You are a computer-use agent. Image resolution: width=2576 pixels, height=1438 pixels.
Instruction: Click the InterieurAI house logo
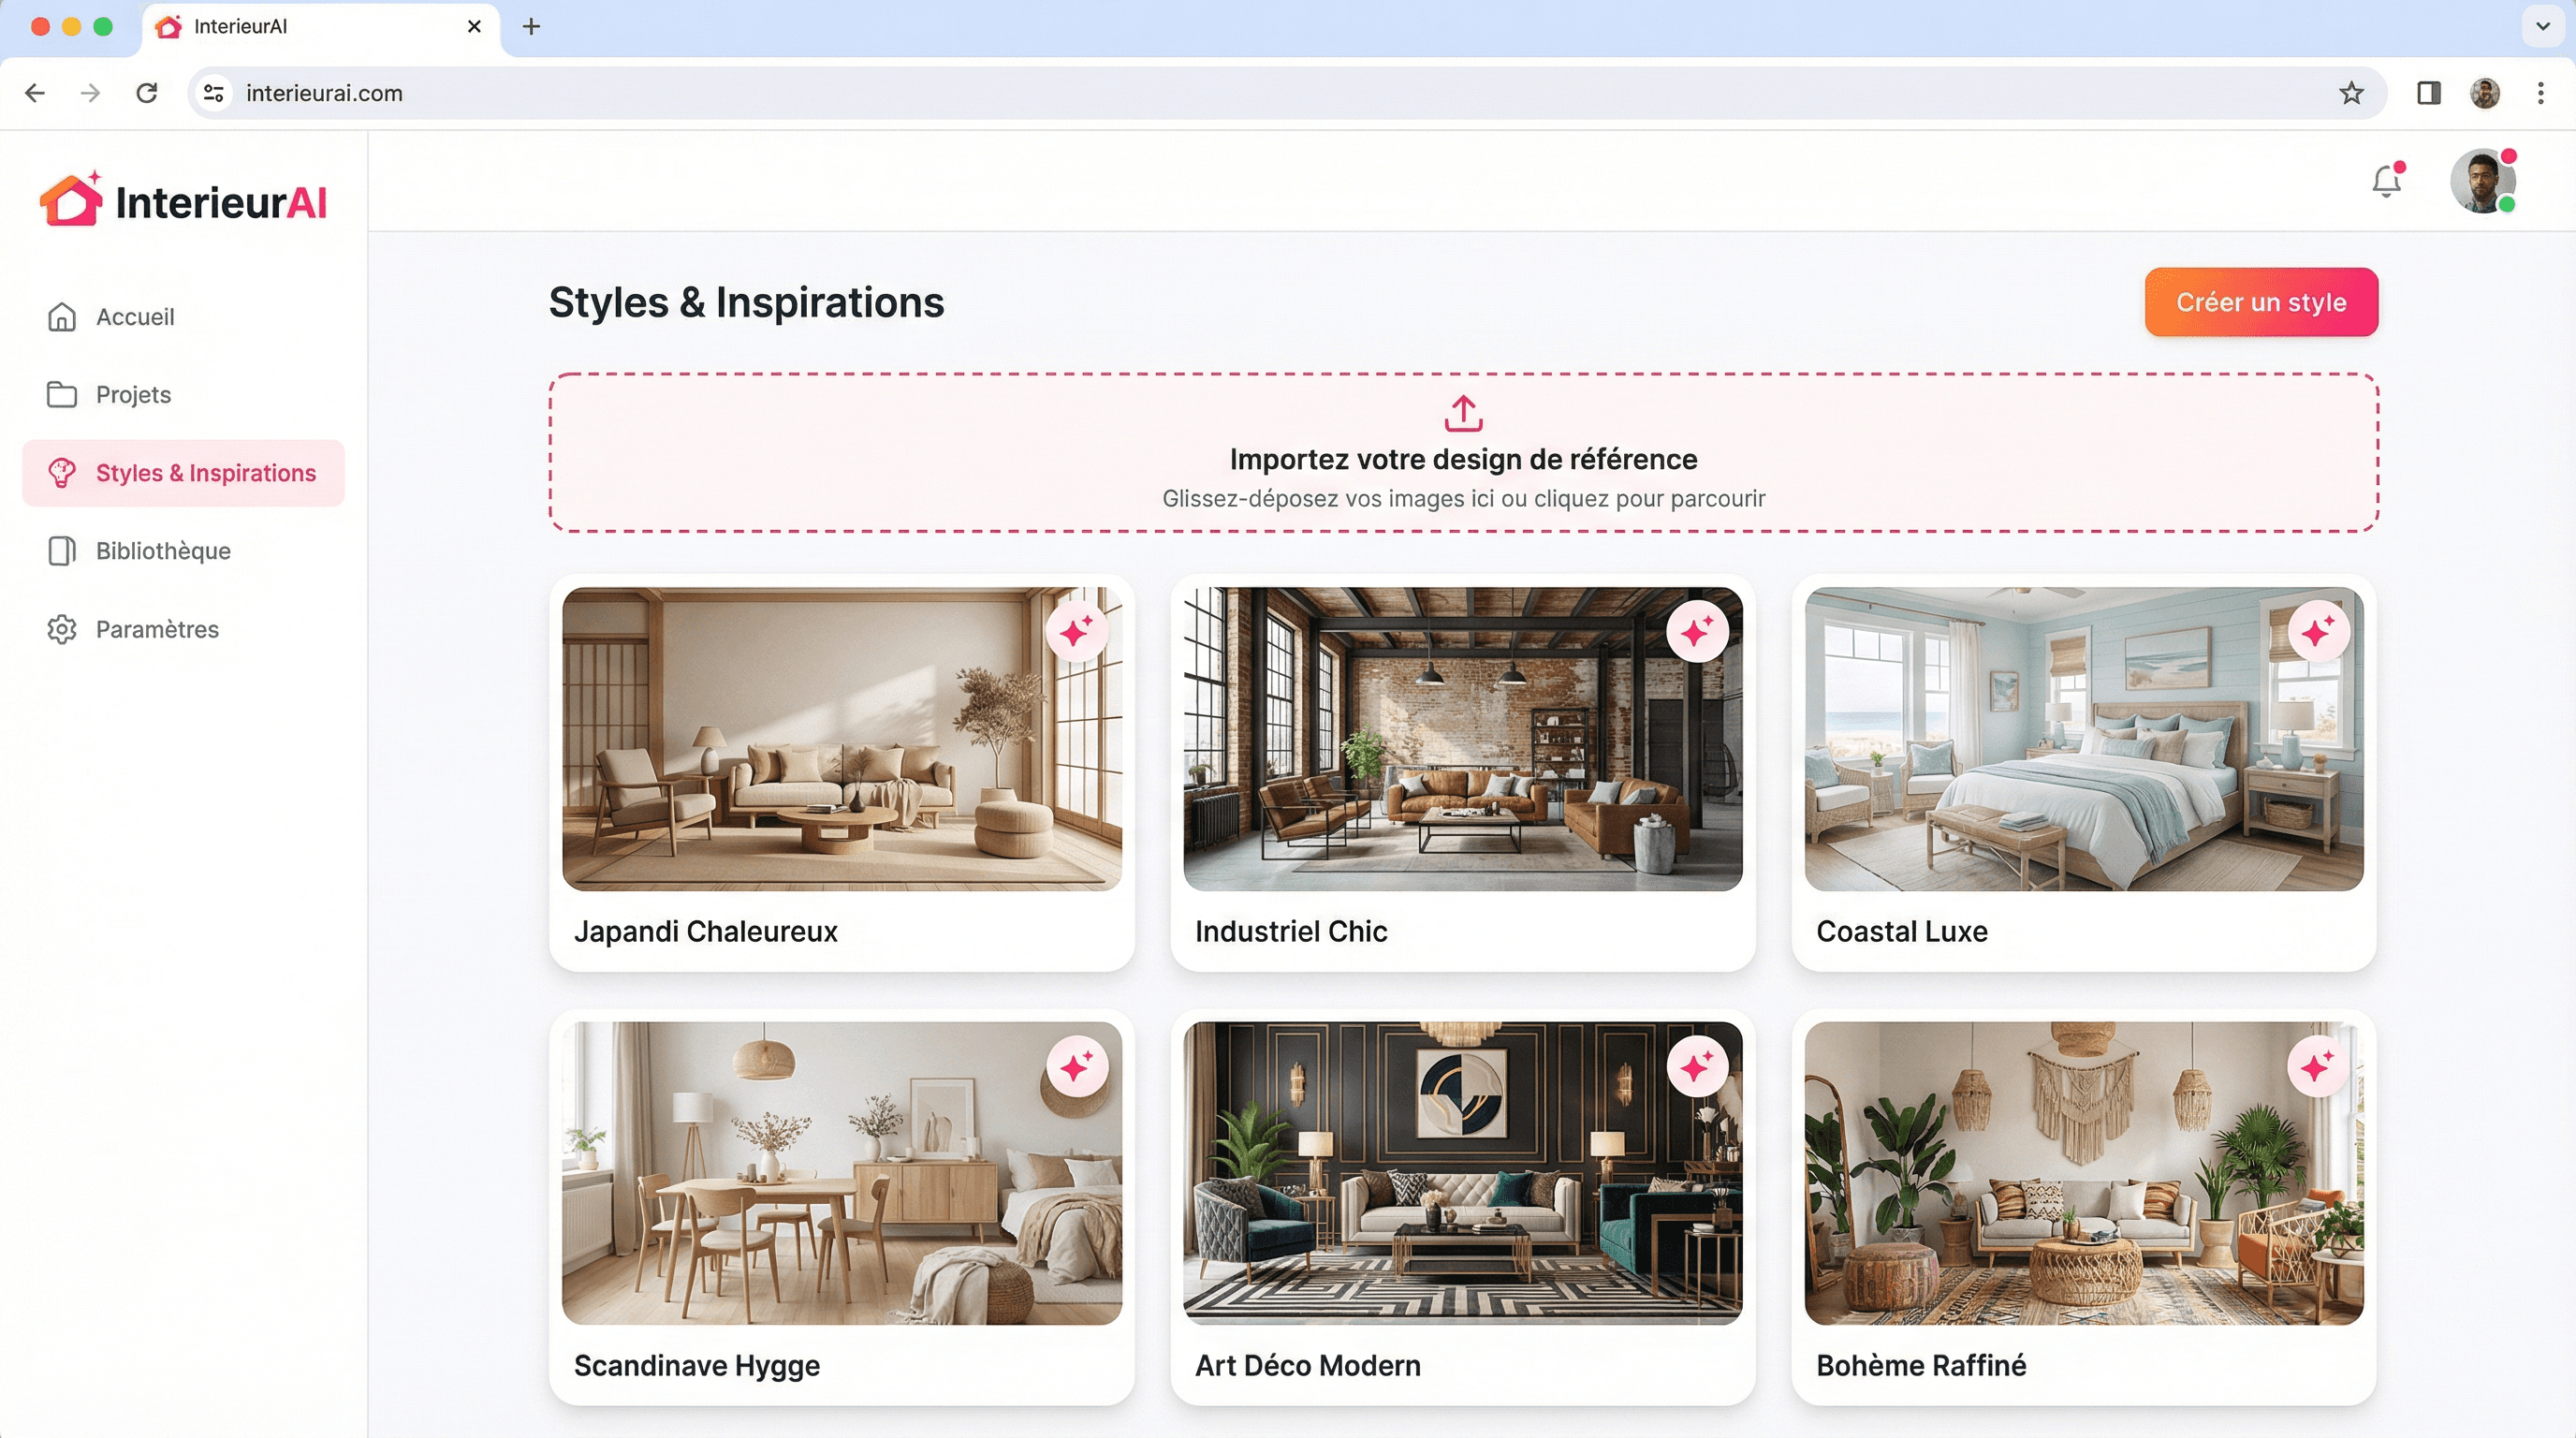(x=71, y=200)
